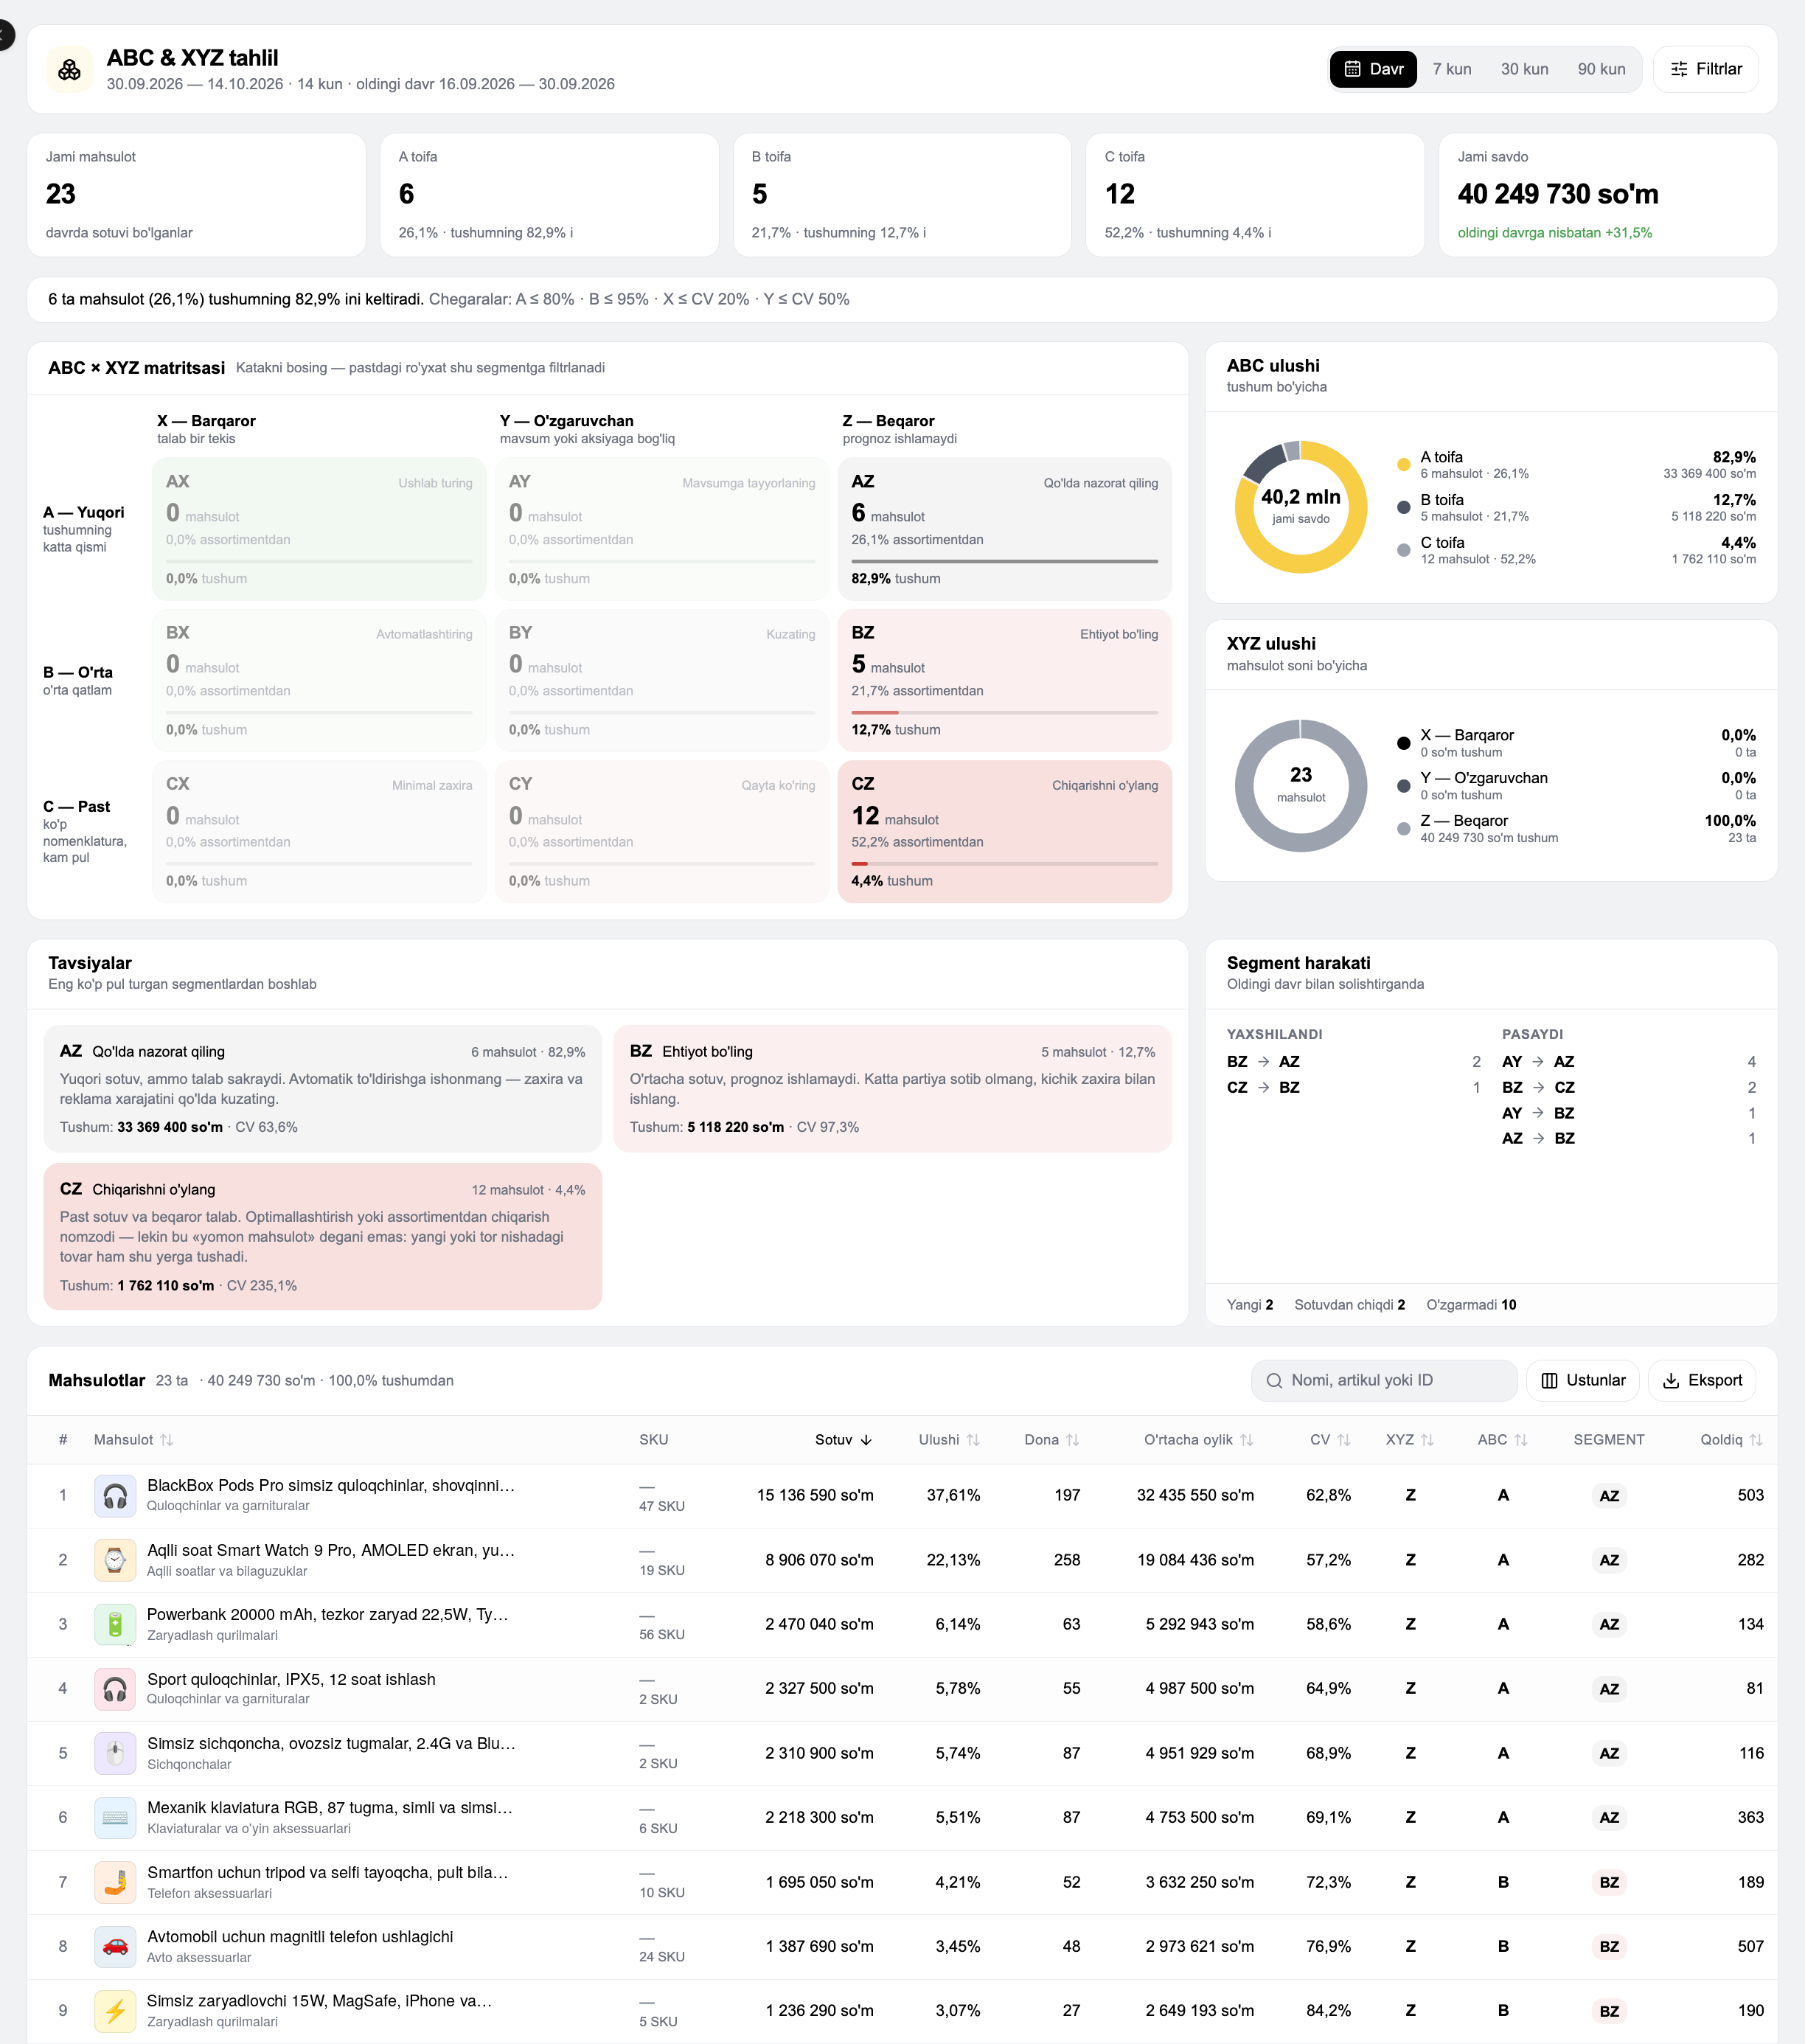Sort table by Qoldiq column
The image size is (1805, 2044).
coord(1731,1439)
